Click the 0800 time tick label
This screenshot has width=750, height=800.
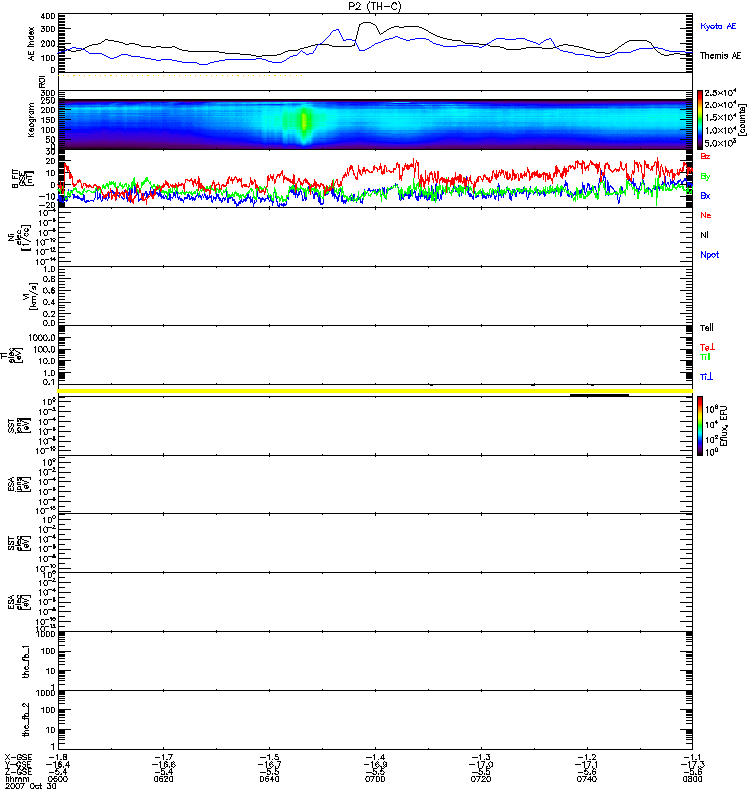692,779
